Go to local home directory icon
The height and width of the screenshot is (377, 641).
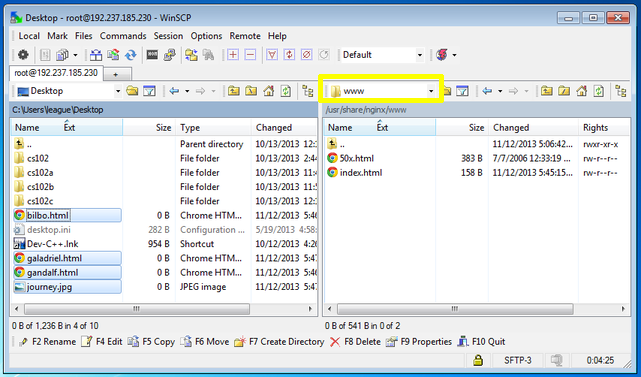tap(269, 91)
